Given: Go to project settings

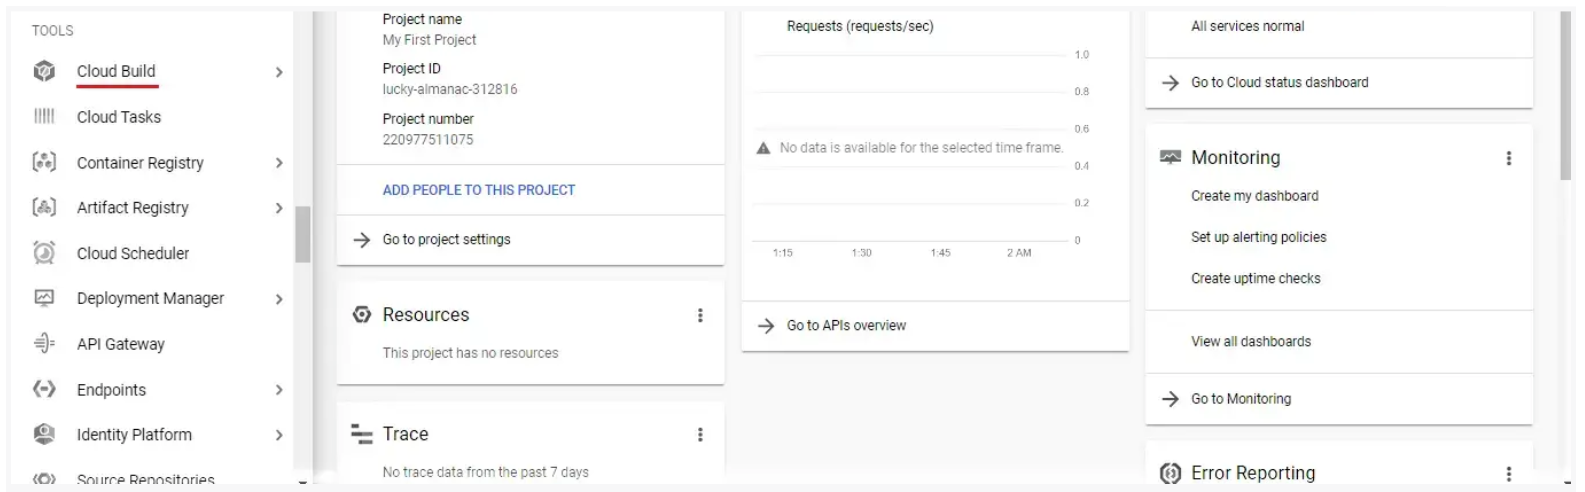Looking at the screenshot, I should click(446, 240).
